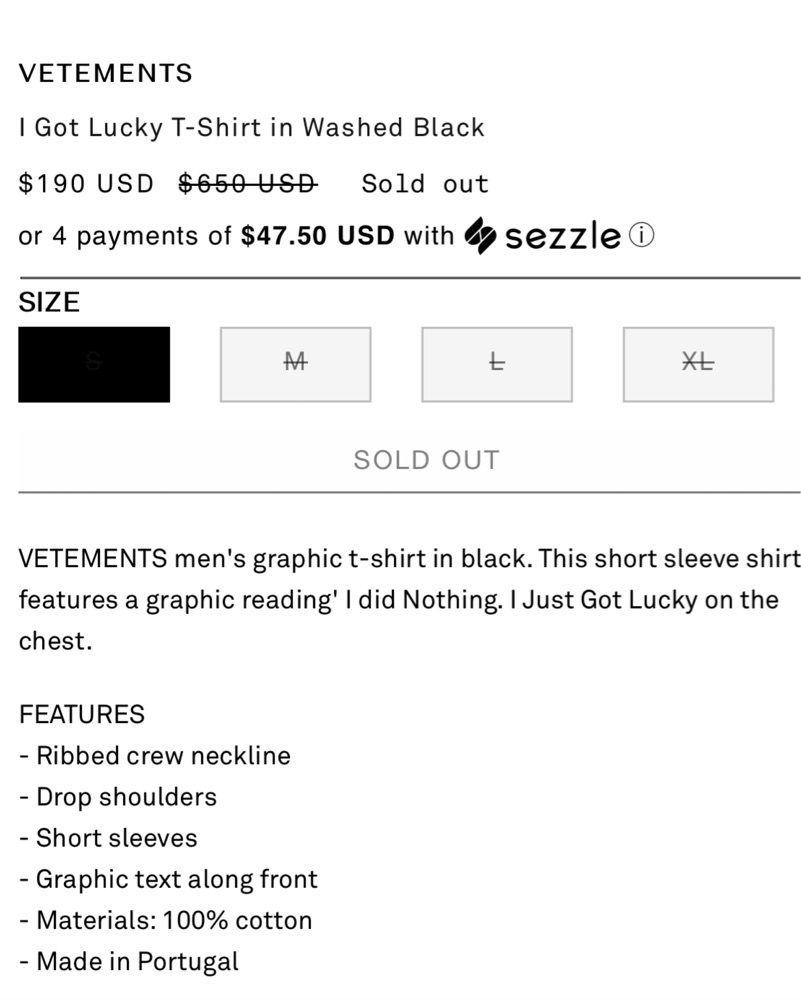The width and height of the screenshot is (801, 1000).
Task: Click the SIZE section heading
Action: [x=49, y=303]
